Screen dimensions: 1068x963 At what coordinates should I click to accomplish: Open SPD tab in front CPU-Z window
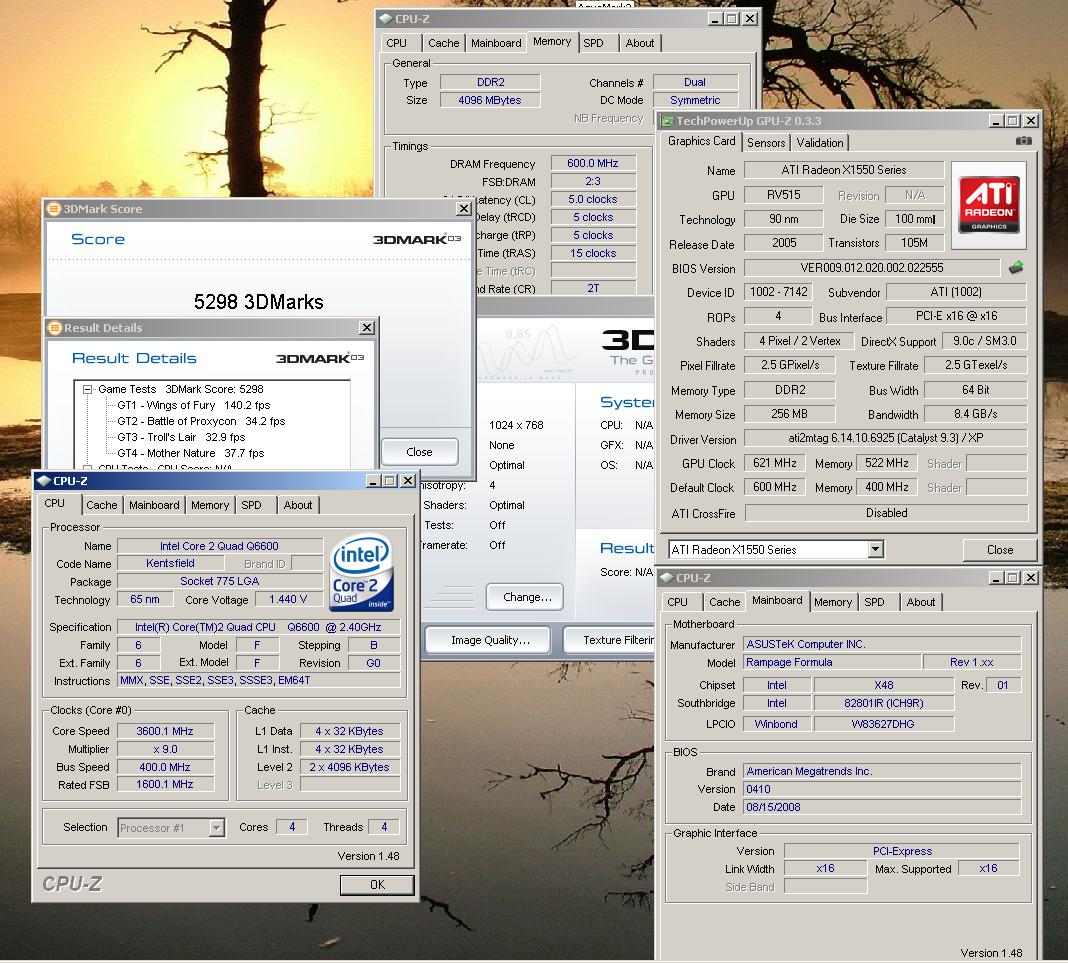tap(251, 505)
